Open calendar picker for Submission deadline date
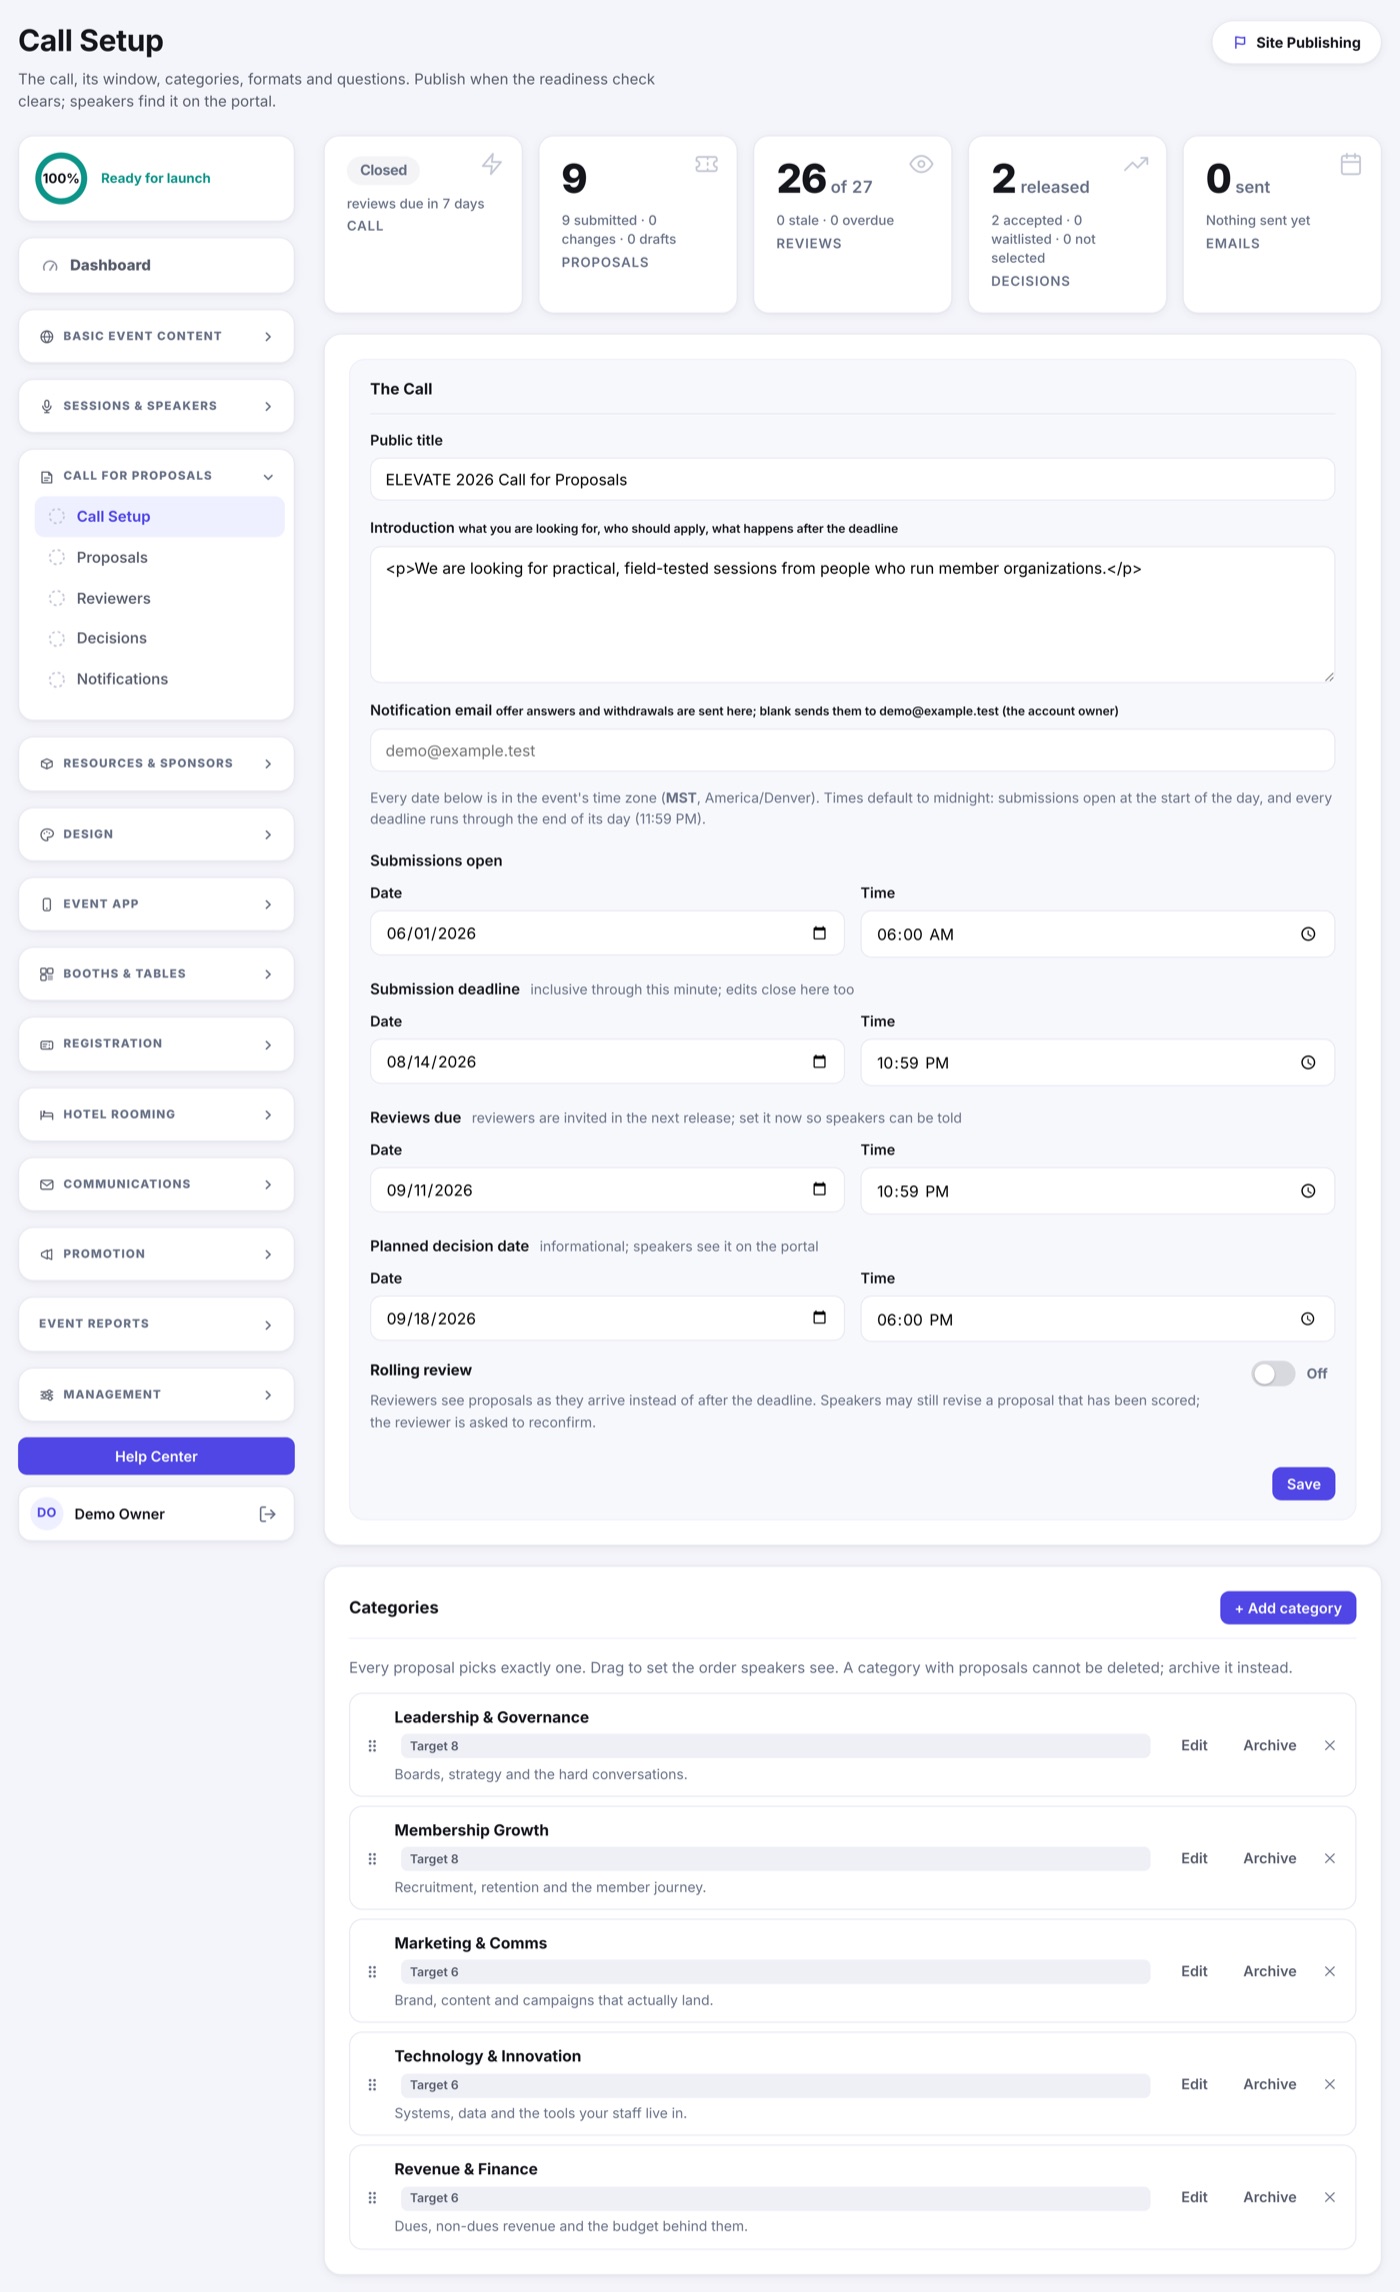The width and height of the screenshot is (1400, 2292). click(x=819, y=1062)
